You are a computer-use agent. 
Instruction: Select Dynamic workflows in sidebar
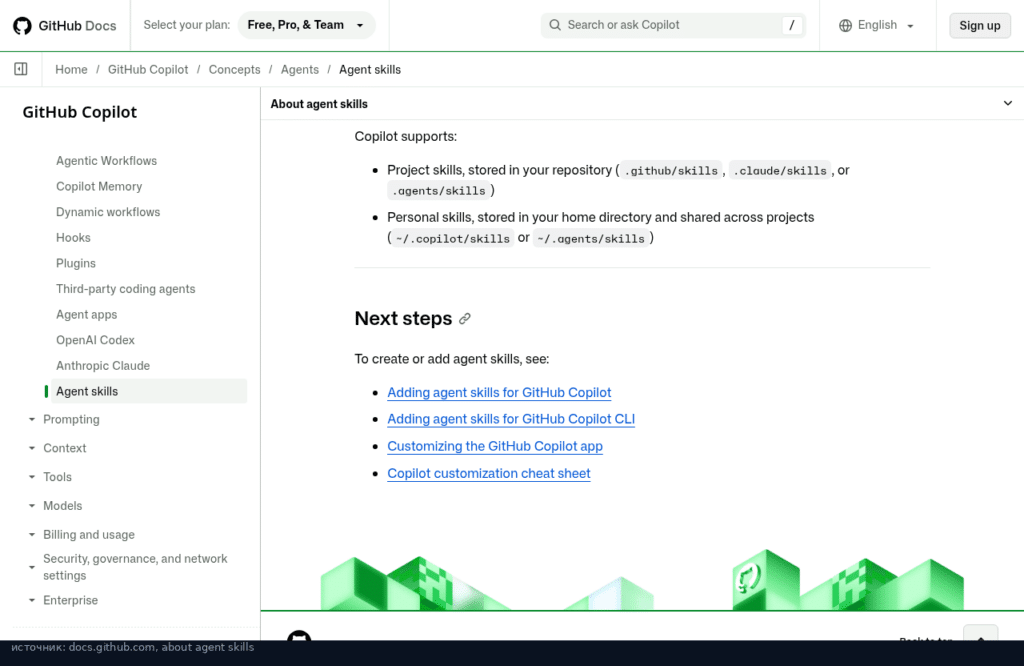pyautogui.click(x=108, y=212)
